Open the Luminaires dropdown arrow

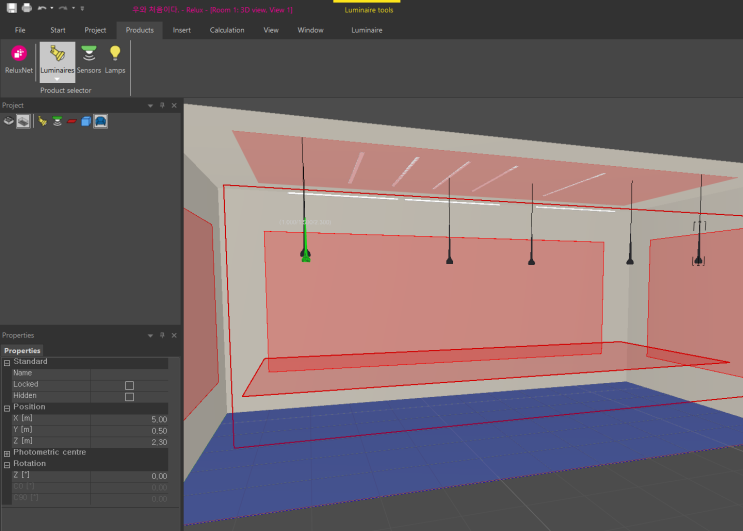58,78
